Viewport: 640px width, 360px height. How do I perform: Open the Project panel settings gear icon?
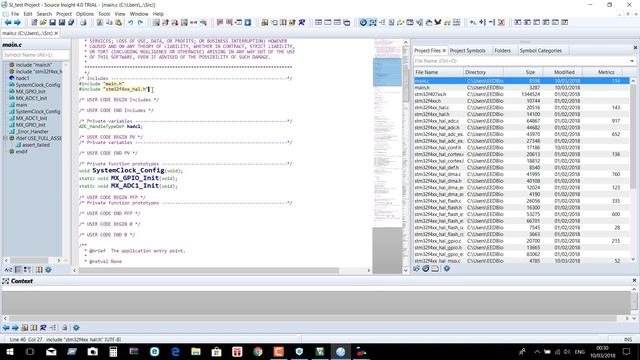tap(447, 269)
